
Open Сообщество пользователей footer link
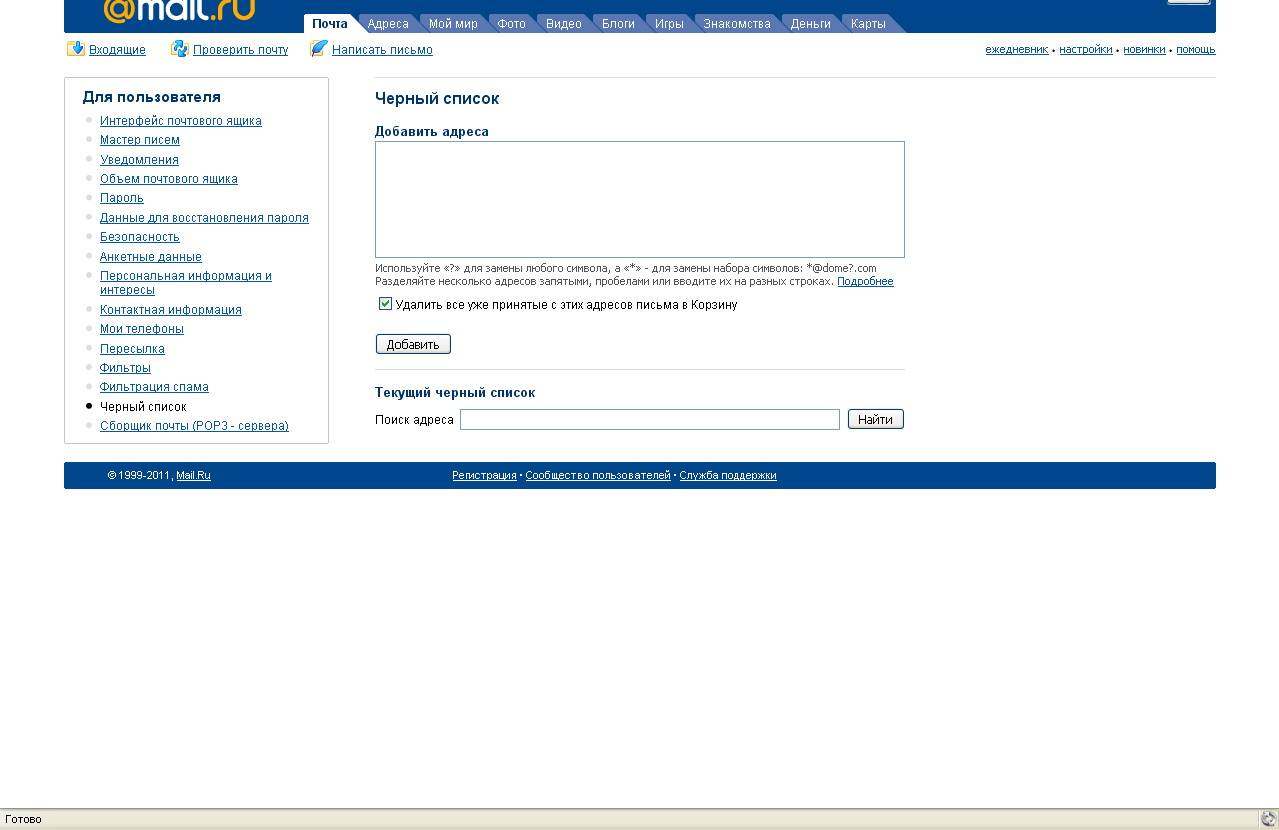pos(598,476)
